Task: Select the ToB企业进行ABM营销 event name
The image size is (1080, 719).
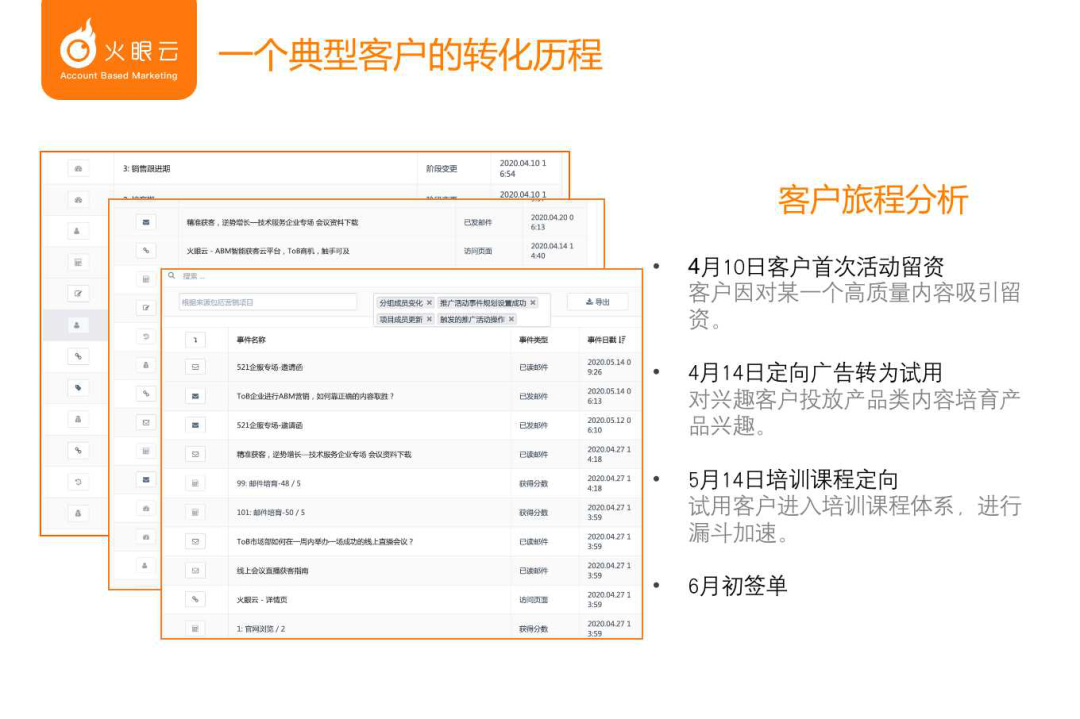Action: (315, 396)
